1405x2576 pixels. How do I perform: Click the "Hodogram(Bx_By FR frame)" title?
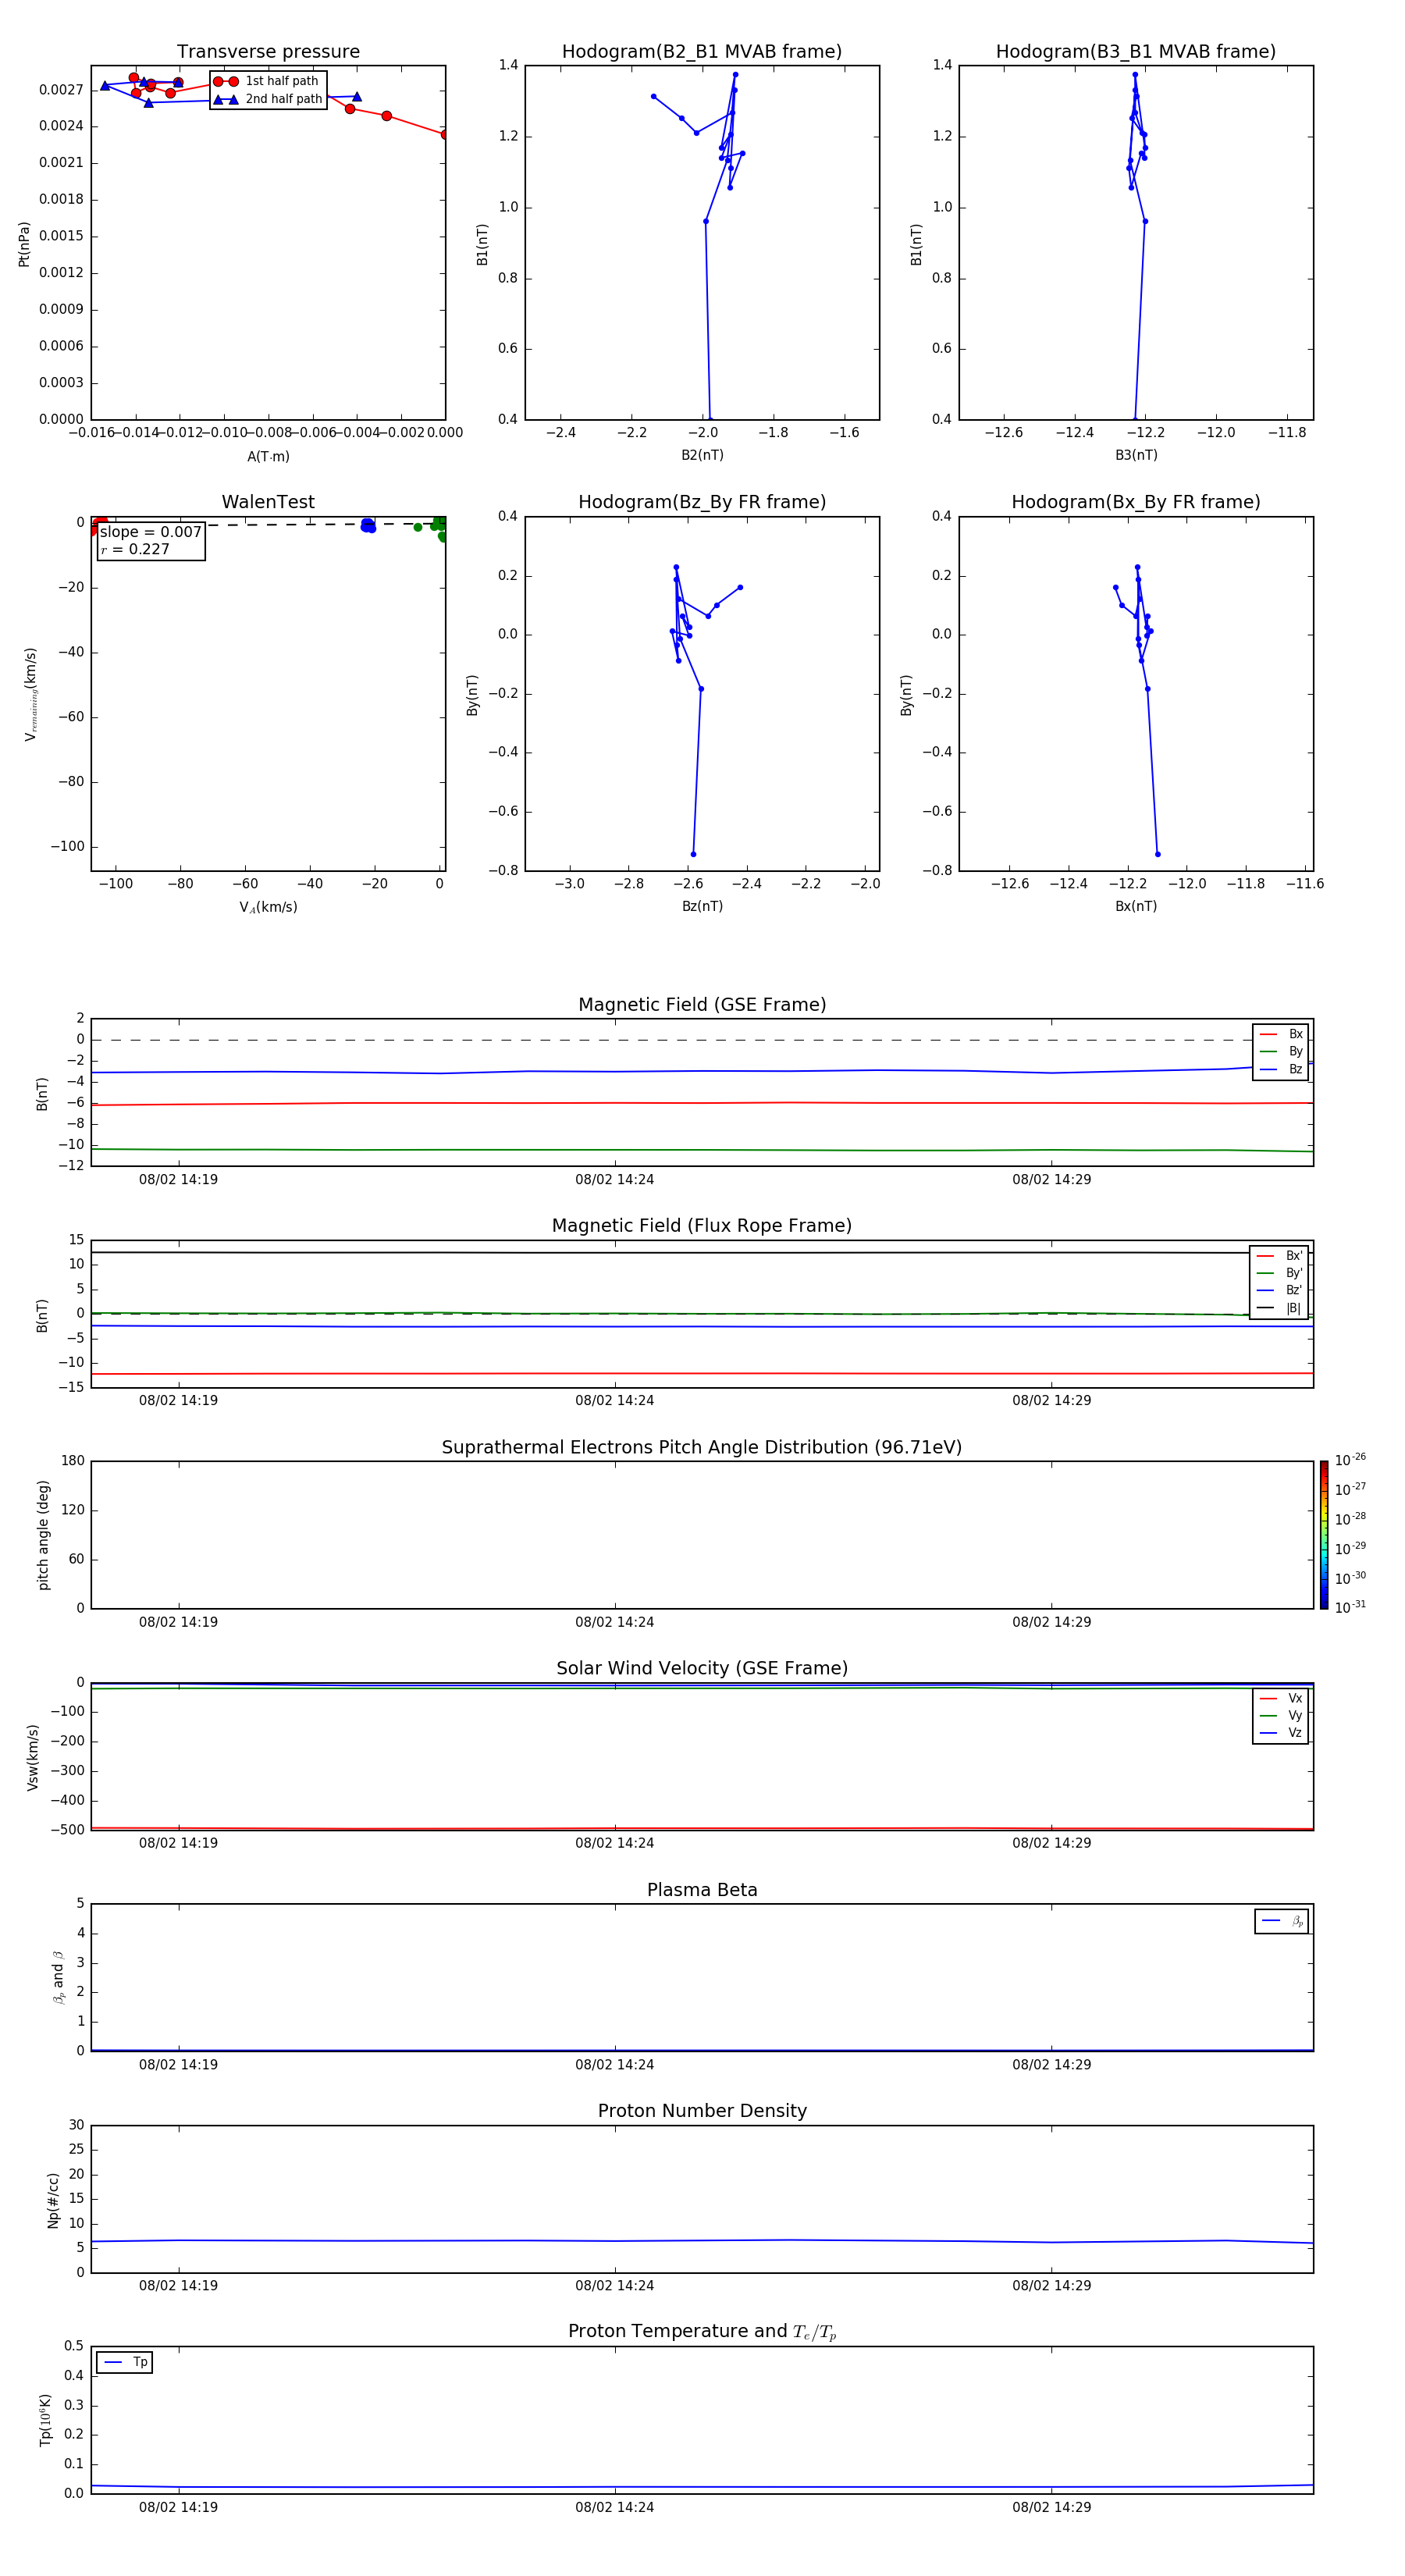1136,502
